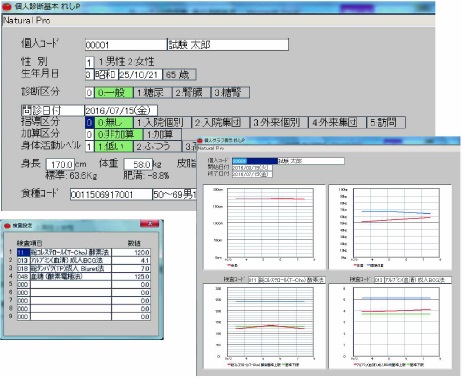Click the weight field showing 58.0
Screen dimensions: 462x378
(x=138, y=164)
